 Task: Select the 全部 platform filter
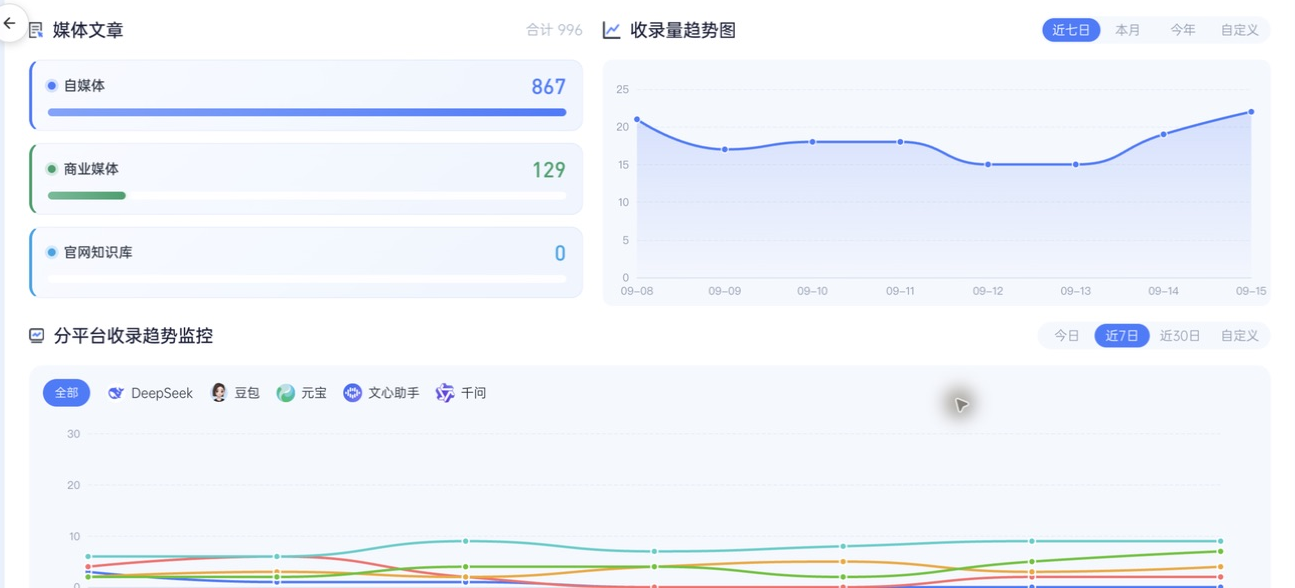(x=66, y=393)
